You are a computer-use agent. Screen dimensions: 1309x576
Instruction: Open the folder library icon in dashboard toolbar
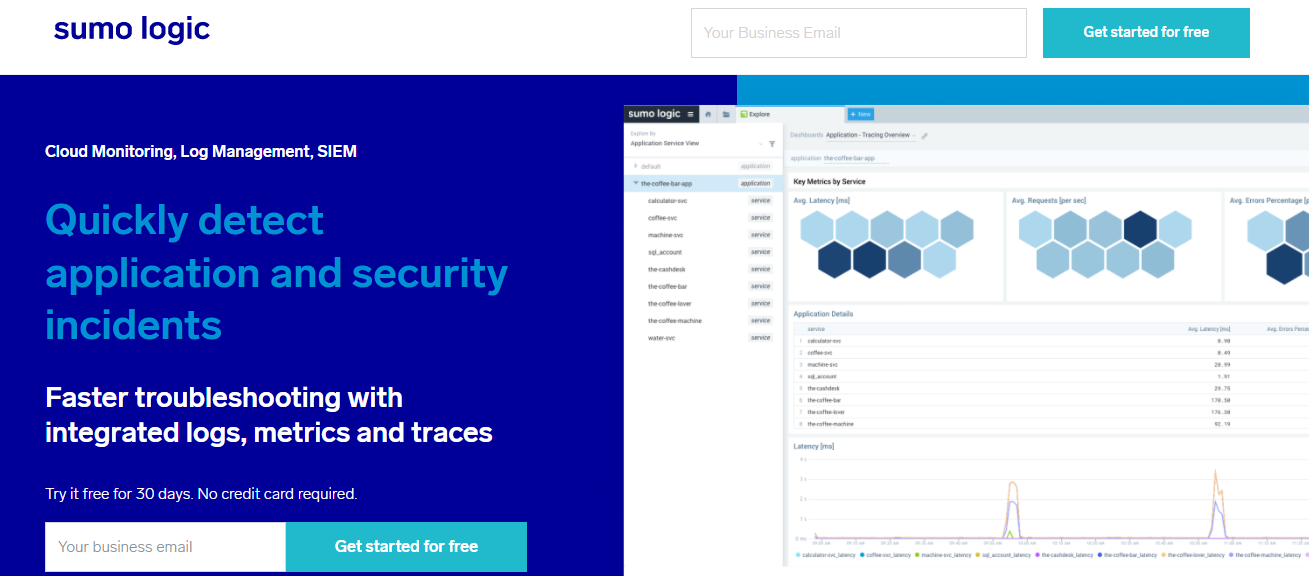pyautogui.click(x=726, y=114)
